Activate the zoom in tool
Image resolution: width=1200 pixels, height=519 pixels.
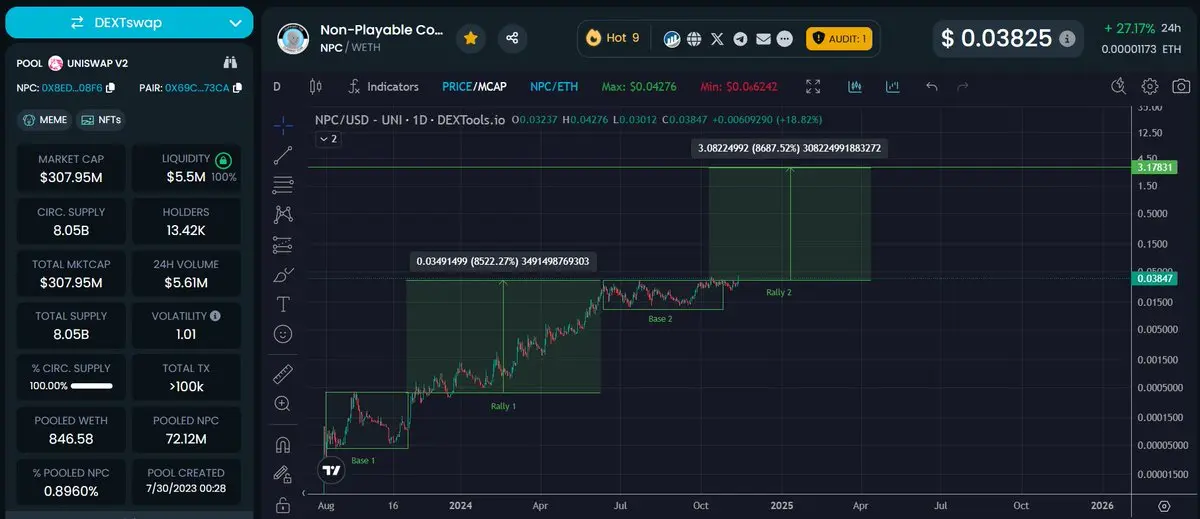point(283,404)
